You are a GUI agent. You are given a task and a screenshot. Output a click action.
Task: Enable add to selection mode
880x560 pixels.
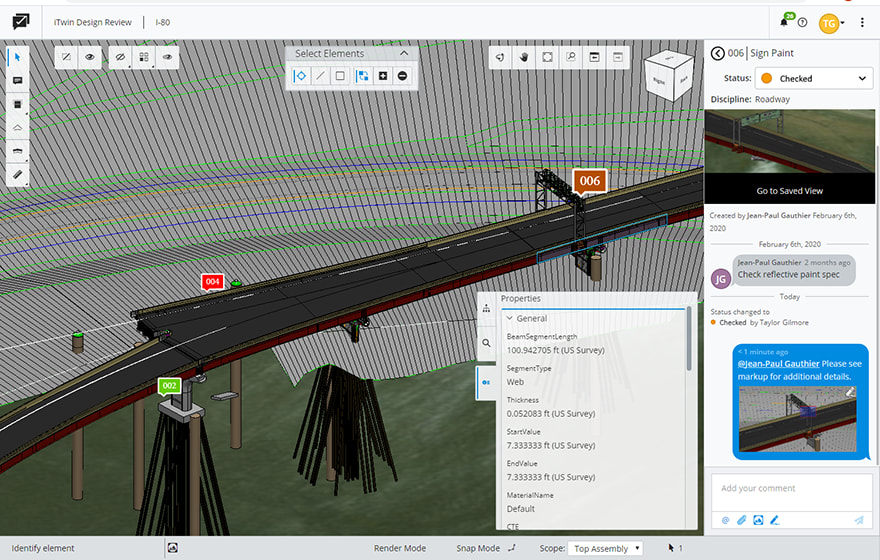(x=383, y=76)
